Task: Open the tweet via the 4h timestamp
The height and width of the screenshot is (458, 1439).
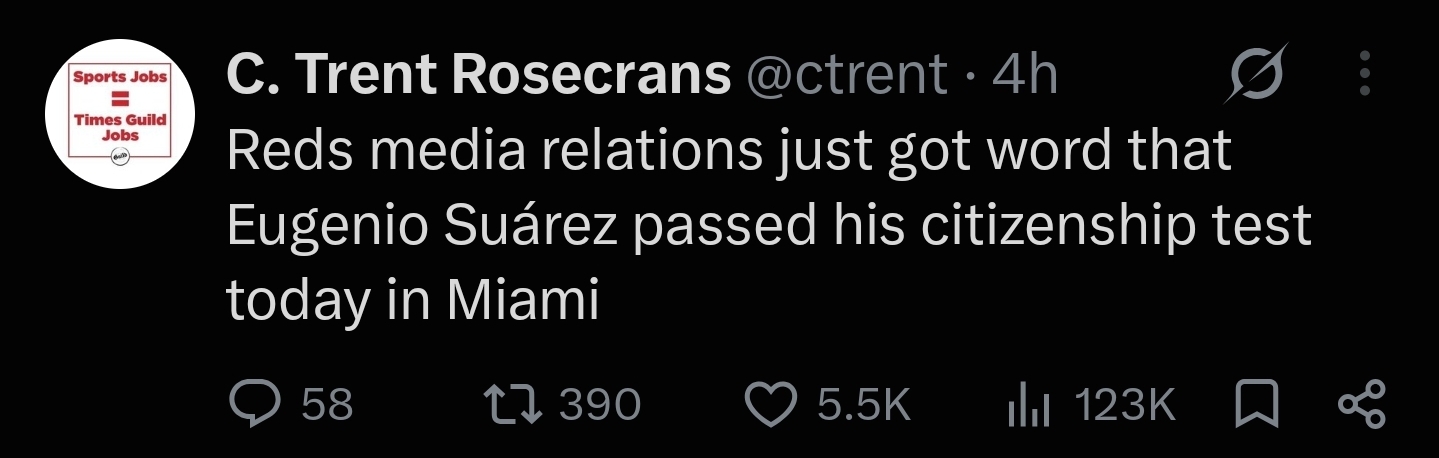Action: point(1025,74)
